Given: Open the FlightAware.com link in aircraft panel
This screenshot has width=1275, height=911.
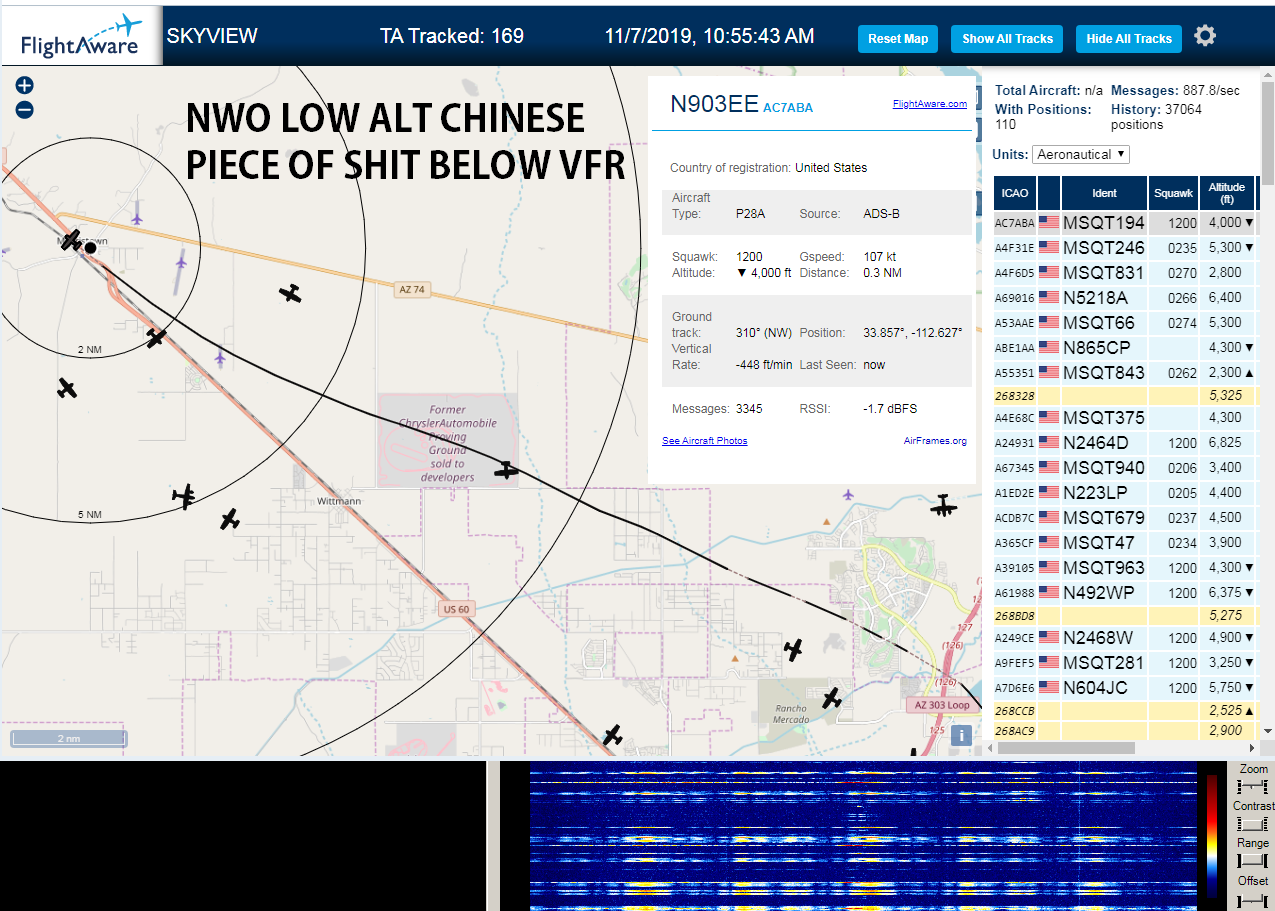Looking at the screenshot, I should point(929,103).
